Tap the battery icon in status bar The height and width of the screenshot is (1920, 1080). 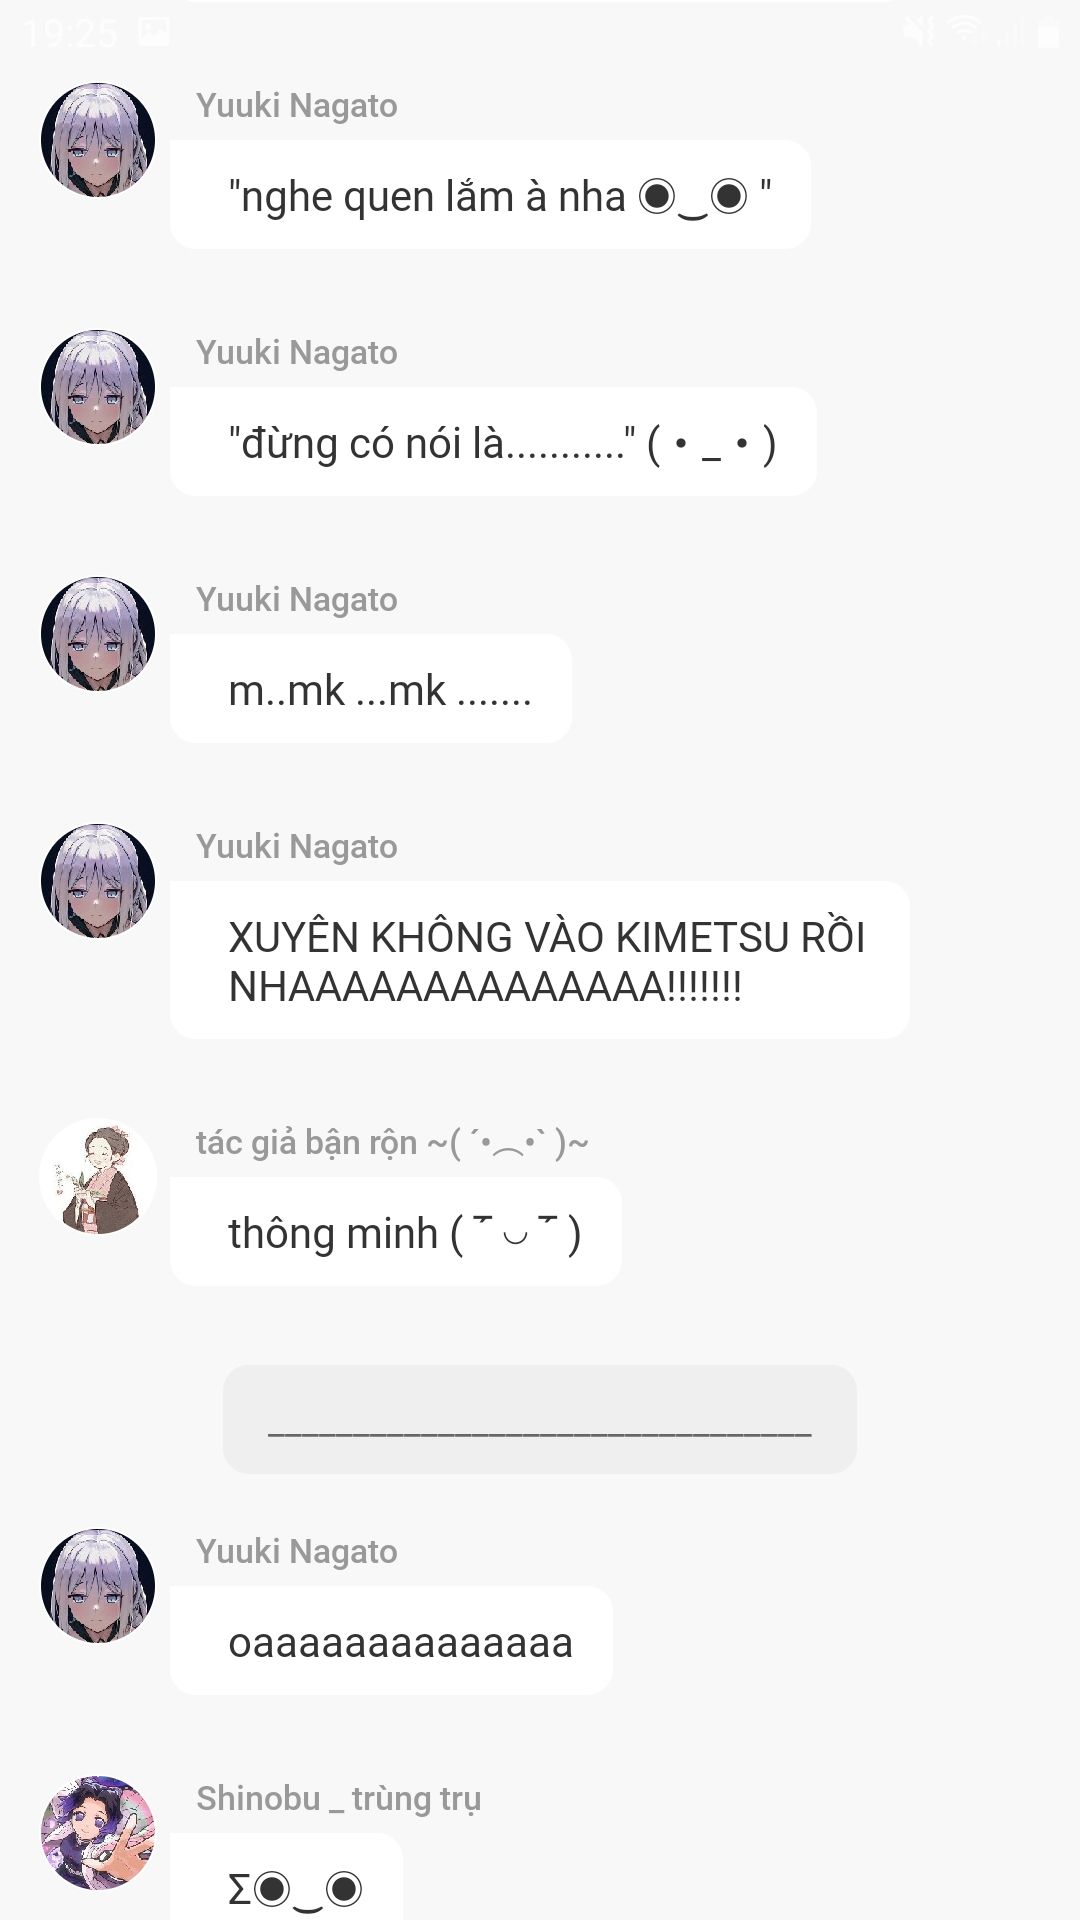coord(1048,33)
